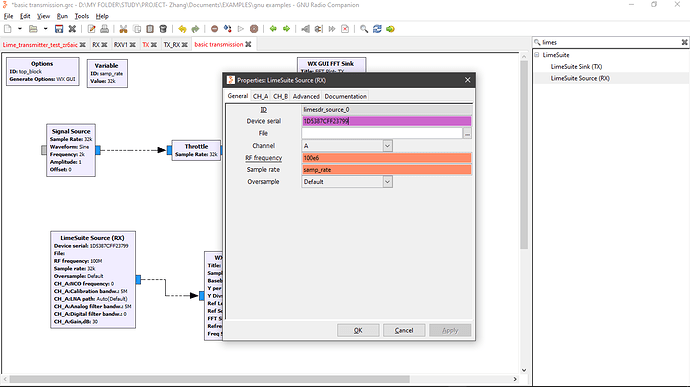Expand the Oversample dropdown
The image size is (690, 387).
click(387, 182)
